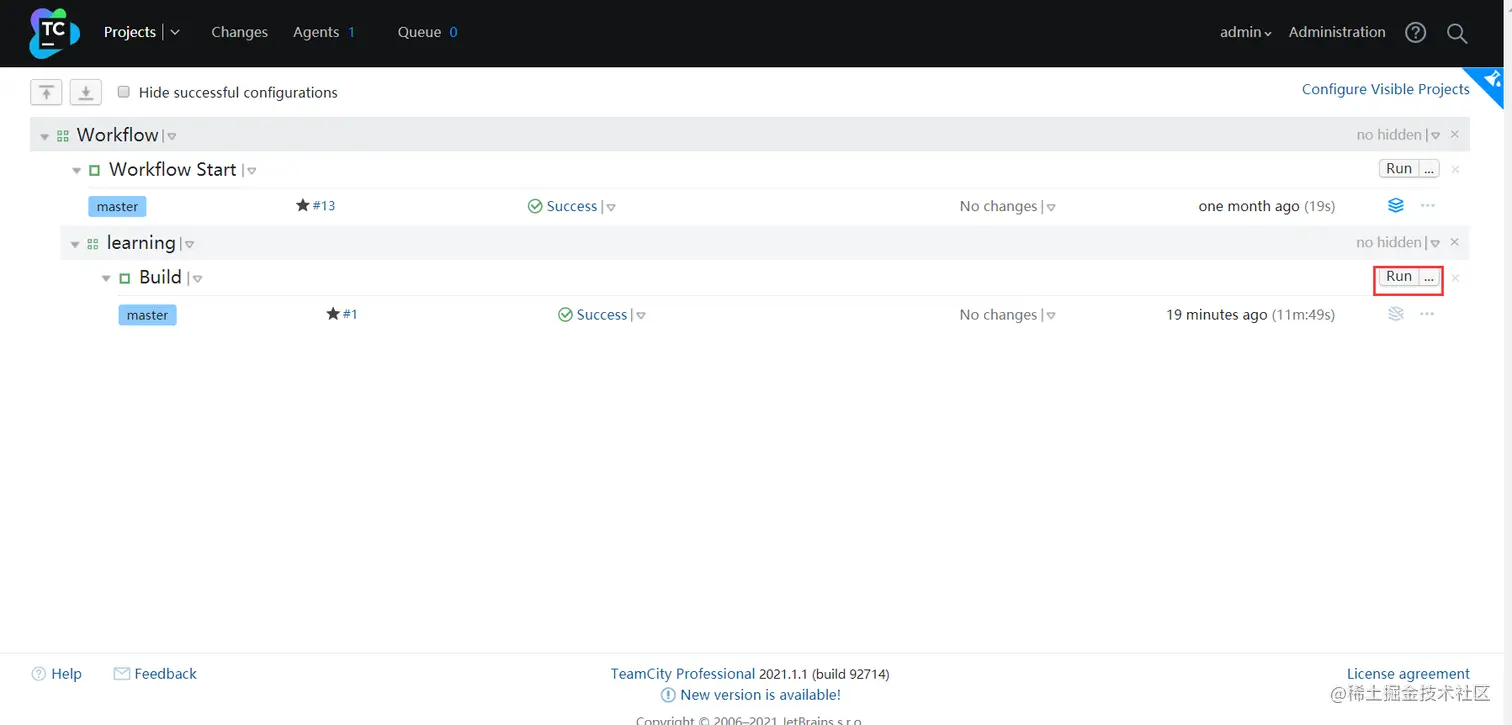The image size is (1512, 725).
Task: Hide the learning project with its X
Action: click(1455, 242)
